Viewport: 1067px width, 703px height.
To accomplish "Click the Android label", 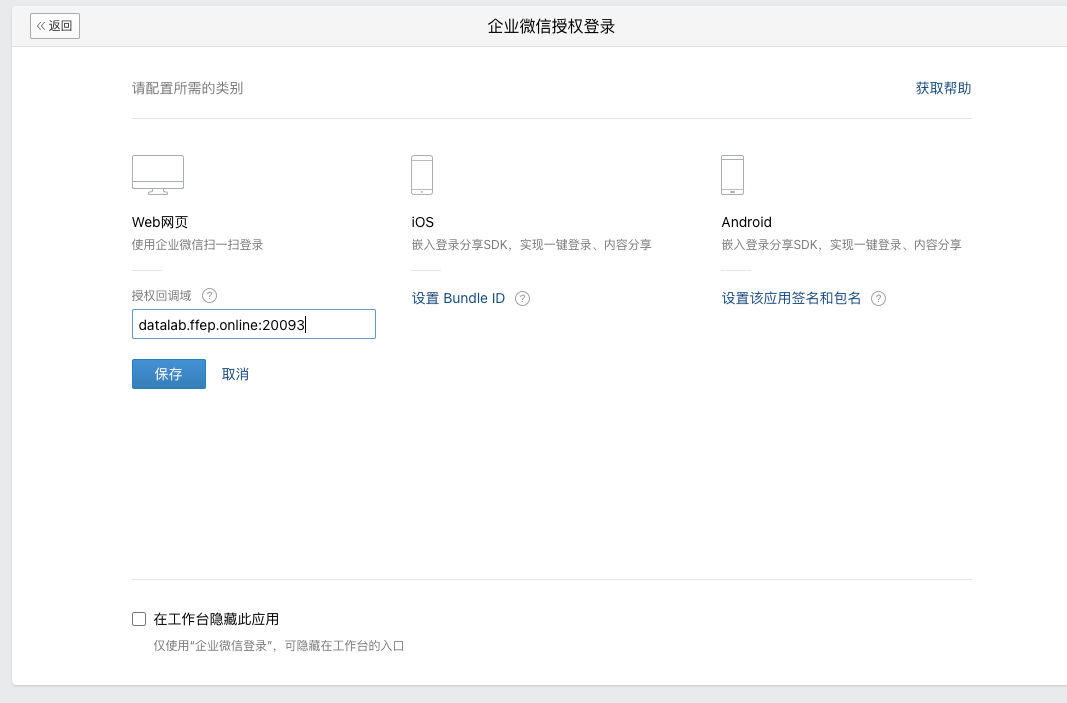I will click(x=746, y=222).
